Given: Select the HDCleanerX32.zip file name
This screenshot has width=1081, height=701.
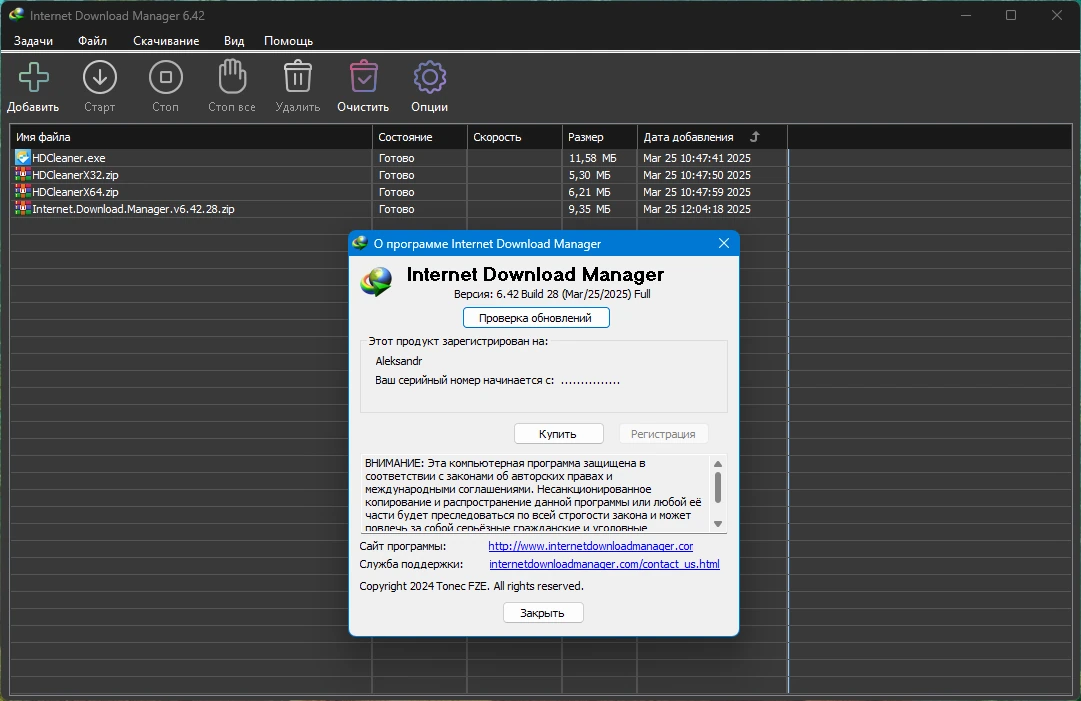Looking at the screenshot, I should pos(75,175).
